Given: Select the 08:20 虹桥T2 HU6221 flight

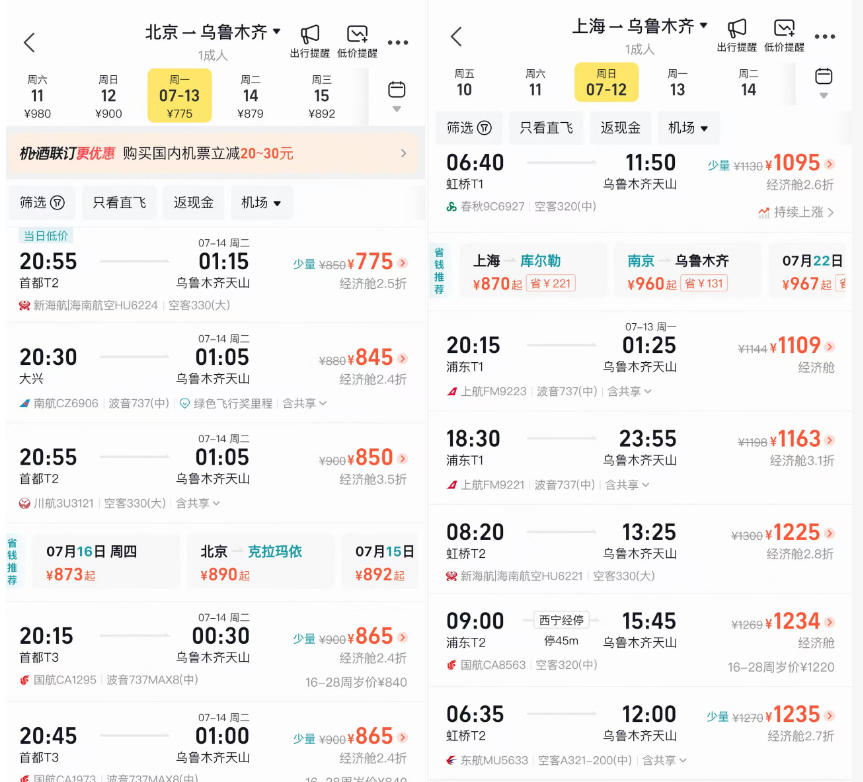Looking at the screenshot, I should (x=640, y=549).
